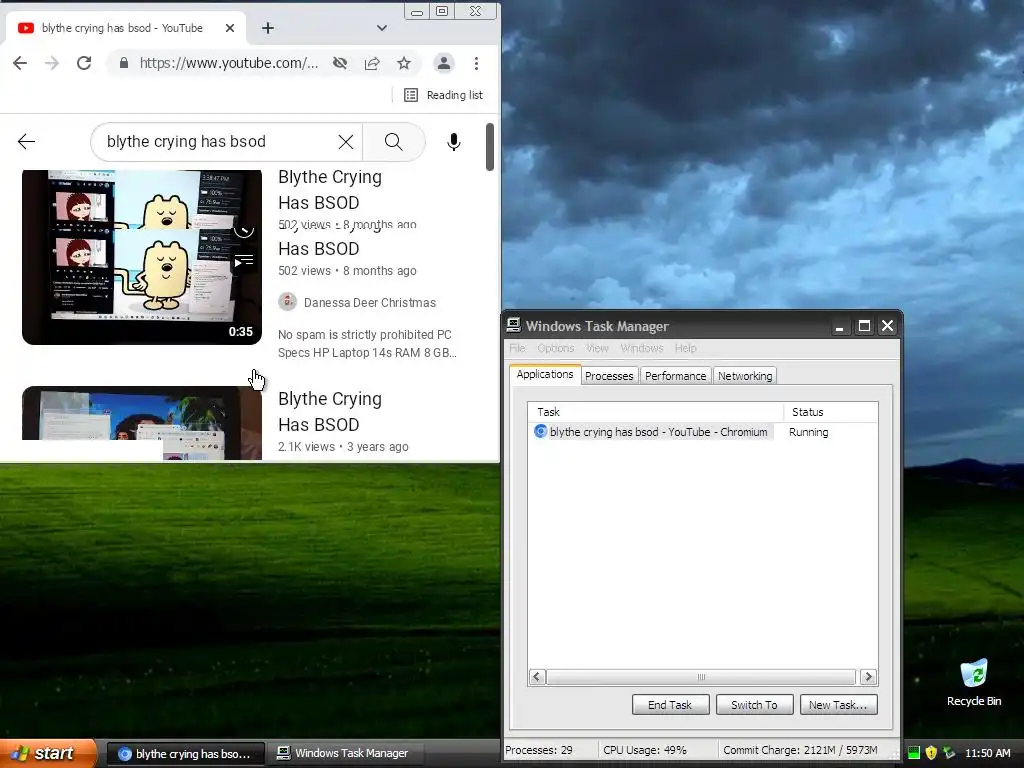Sort by the Status column header
Viewport: 1024px width, 768px height.
pyautogui.click(x=831, y=412)
